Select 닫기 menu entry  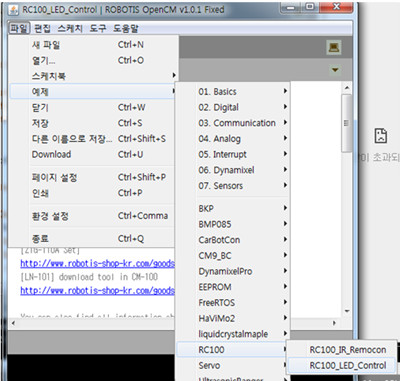(x=92, y=107)
